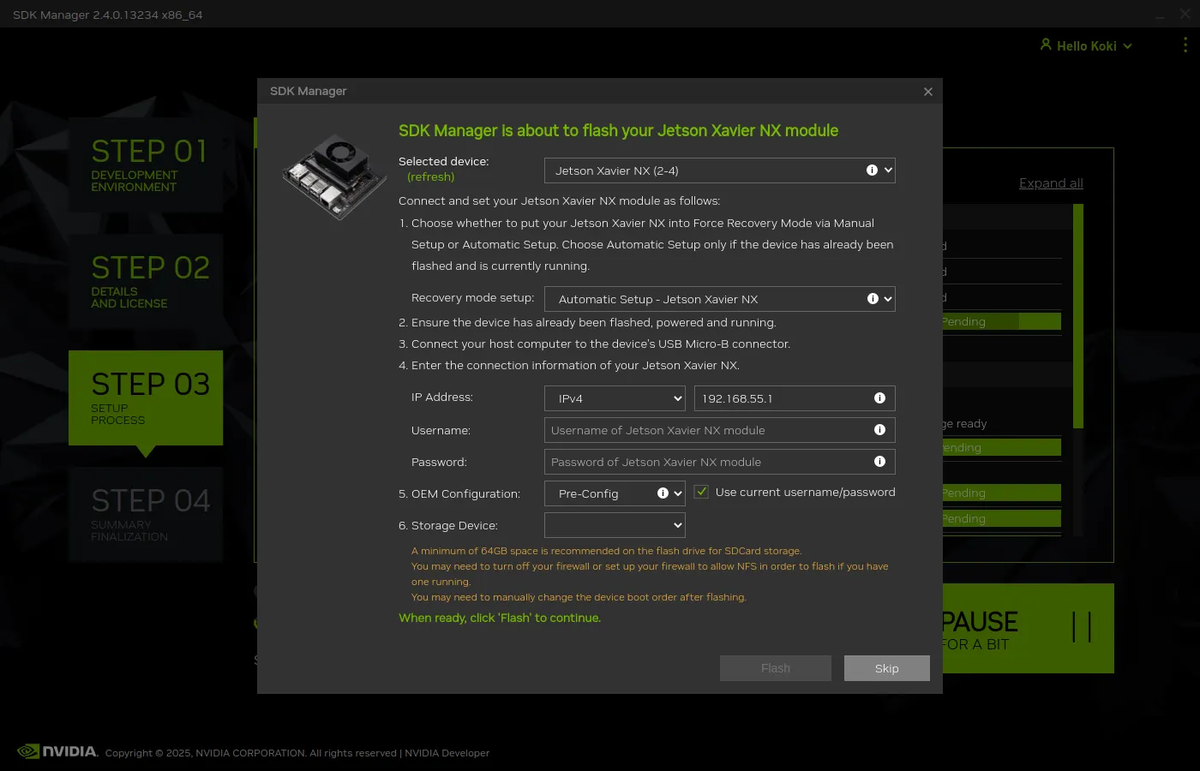Select Step 03 Setup Process
Screen dimensions: 1200x771
146,398
